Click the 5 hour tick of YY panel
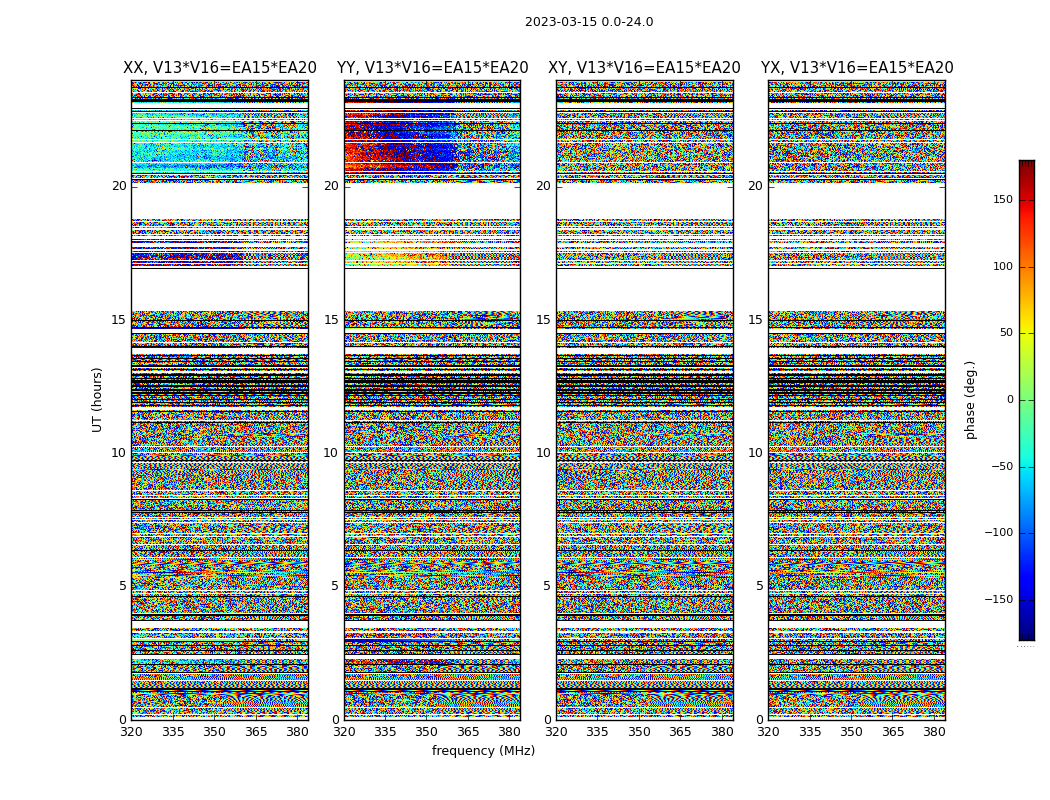Viewport: 1050px width, 800px height. pyautogui.click(x=335, y=586)
